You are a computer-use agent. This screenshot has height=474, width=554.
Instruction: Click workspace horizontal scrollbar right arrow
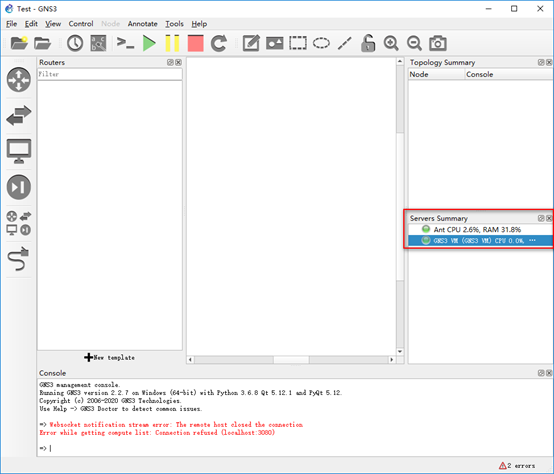pyautogui.click(x=391, y=360)
